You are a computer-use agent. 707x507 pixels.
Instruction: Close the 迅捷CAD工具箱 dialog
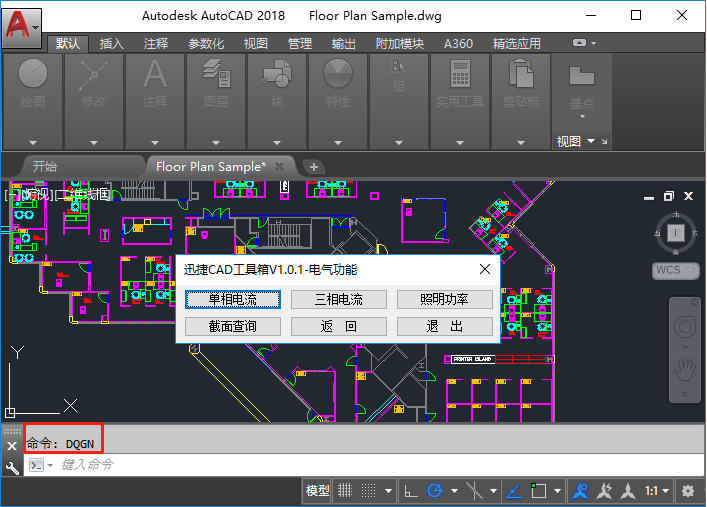(485, 269)
